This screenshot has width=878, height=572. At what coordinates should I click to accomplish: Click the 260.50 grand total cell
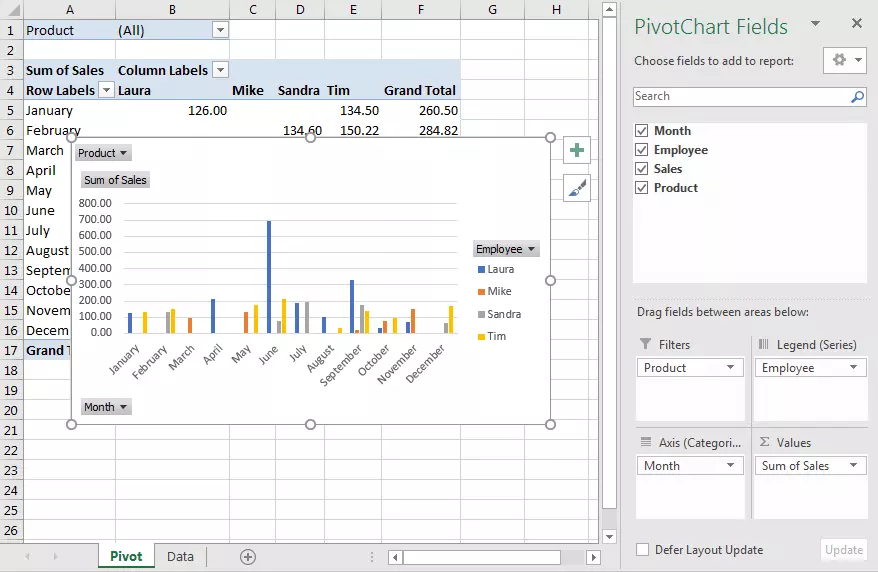(x=421, y=110)
